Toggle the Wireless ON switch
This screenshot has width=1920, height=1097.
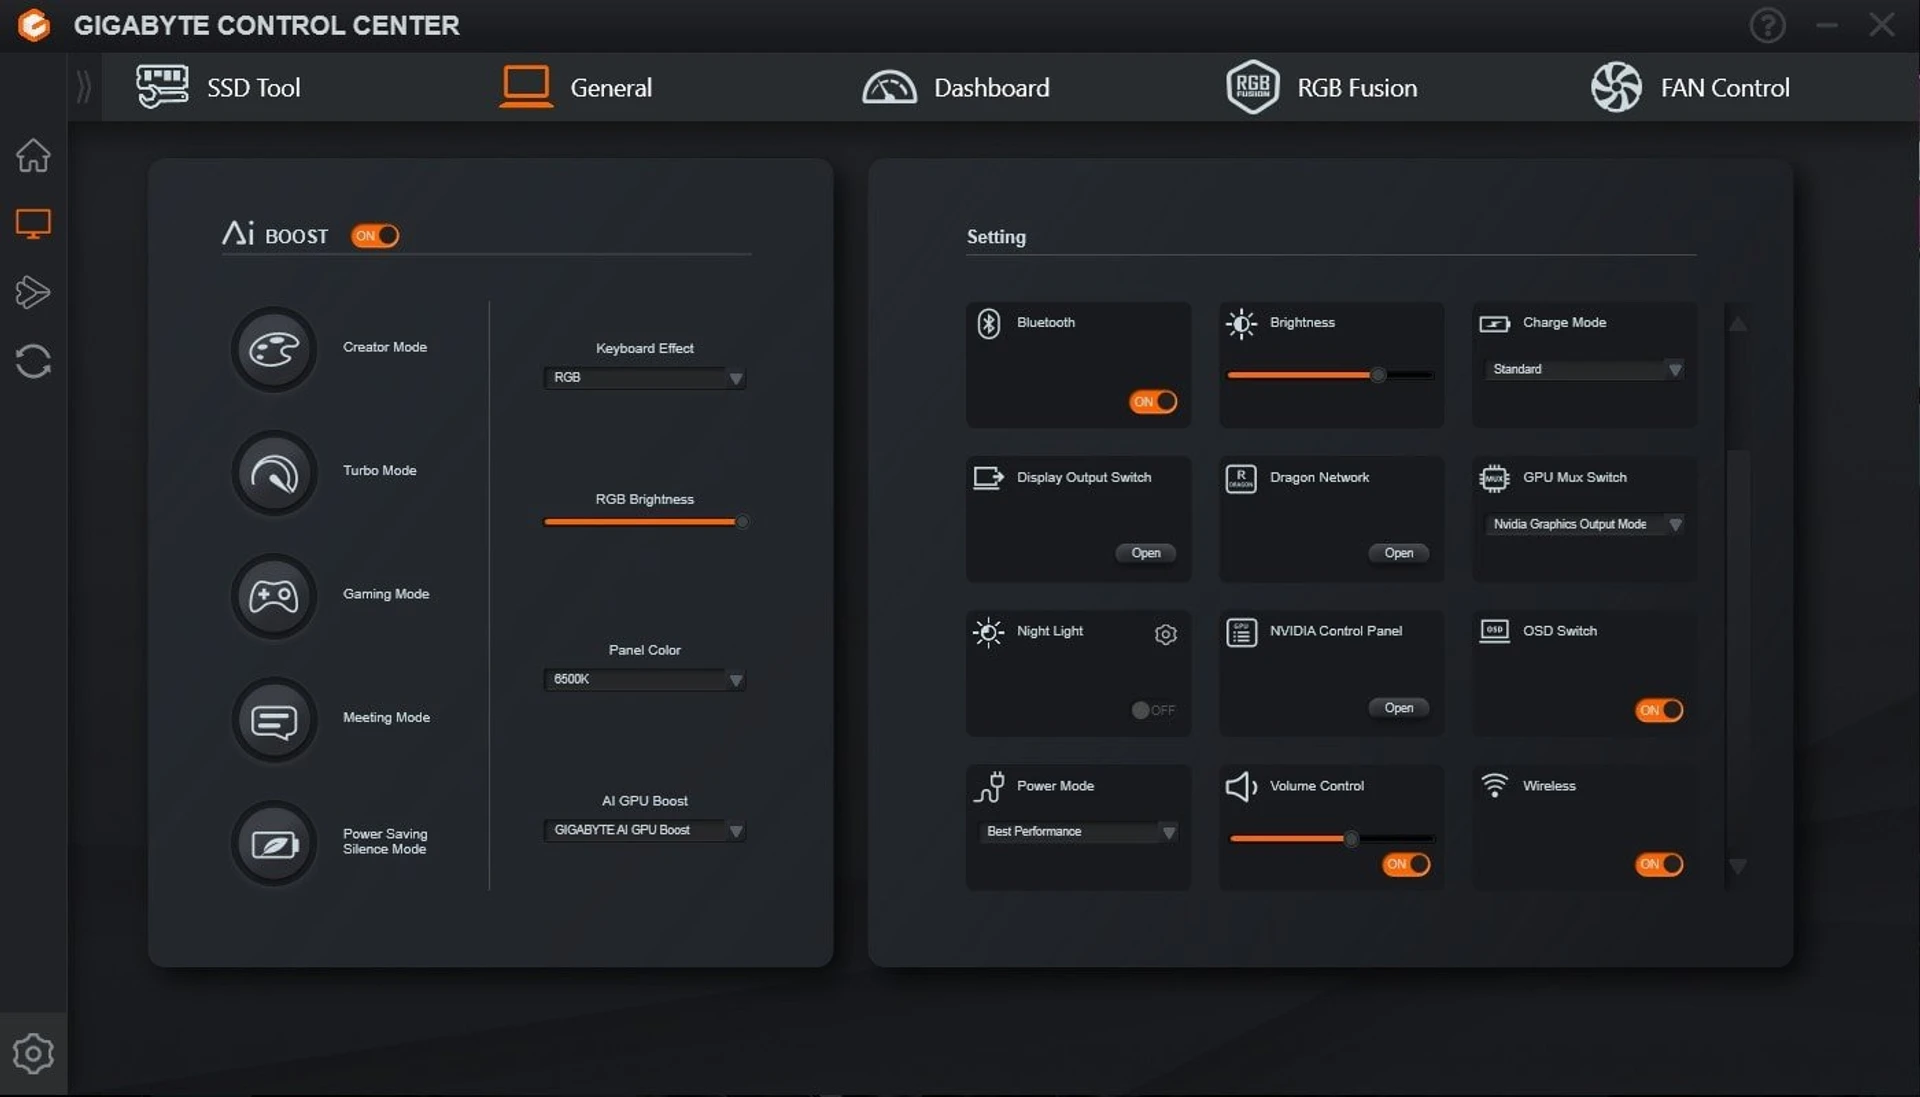1659,864
